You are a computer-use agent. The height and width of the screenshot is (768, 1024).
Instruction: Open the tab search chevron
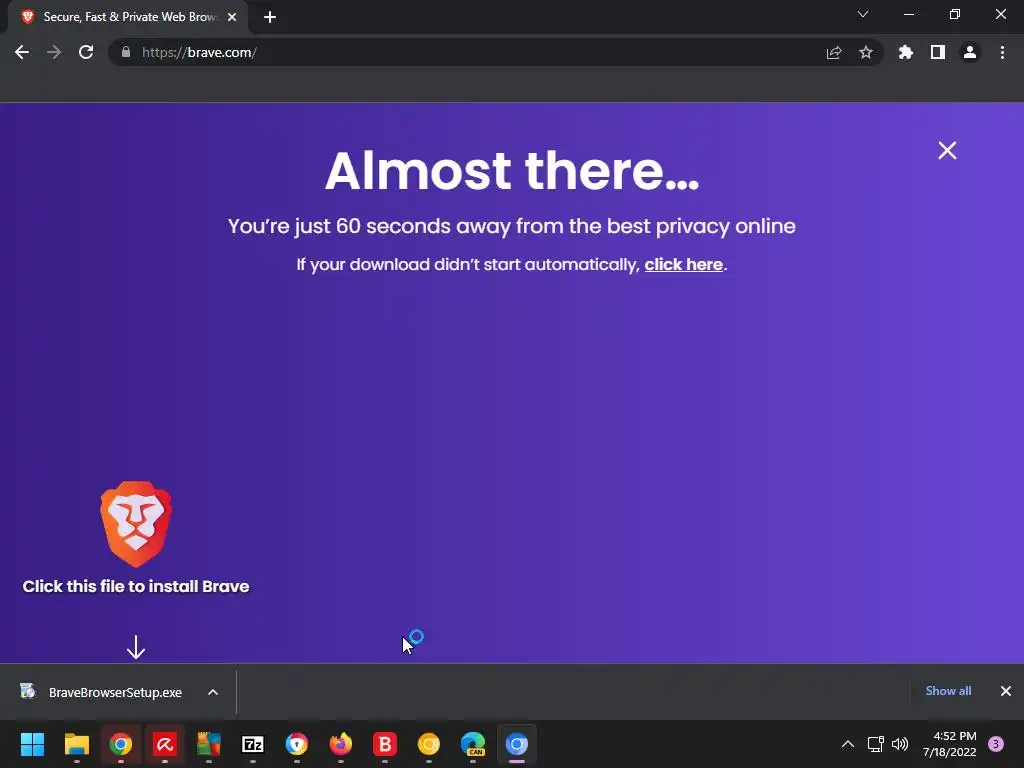coord(863,14)
